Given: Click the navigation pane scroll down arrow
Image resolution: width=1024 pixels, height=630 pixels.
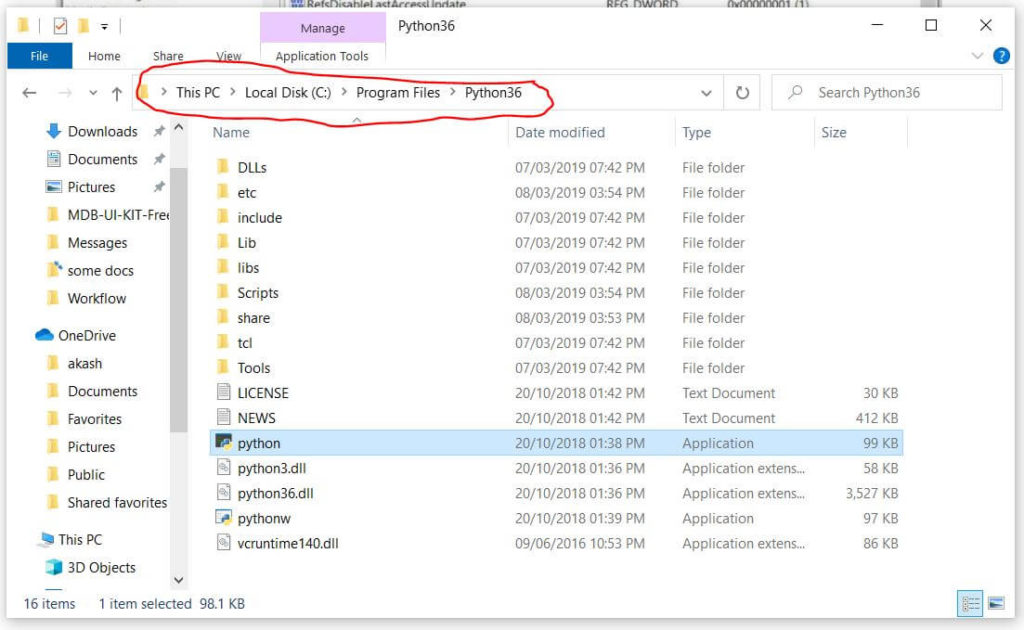Looking at the screenshot, I should point(178,580).
